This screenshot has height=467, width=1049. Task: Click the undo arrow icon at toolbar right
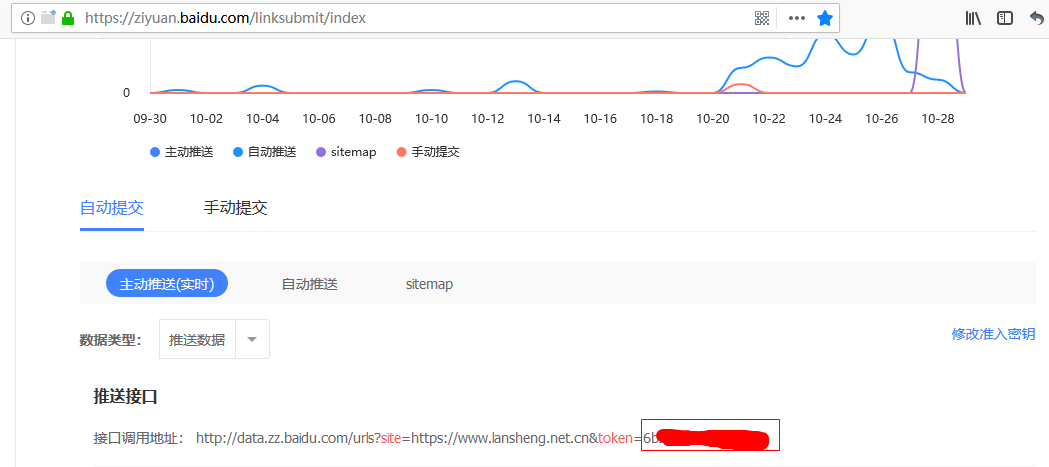[1038, 18]
